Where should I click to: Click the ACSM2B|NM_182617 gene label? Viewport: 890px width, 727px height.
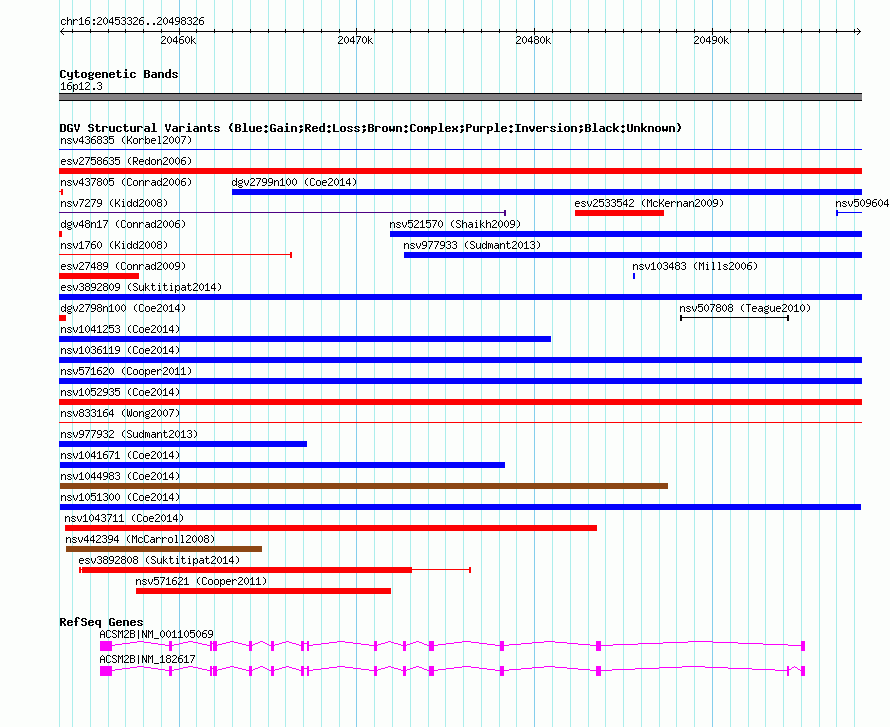[147, 659]
